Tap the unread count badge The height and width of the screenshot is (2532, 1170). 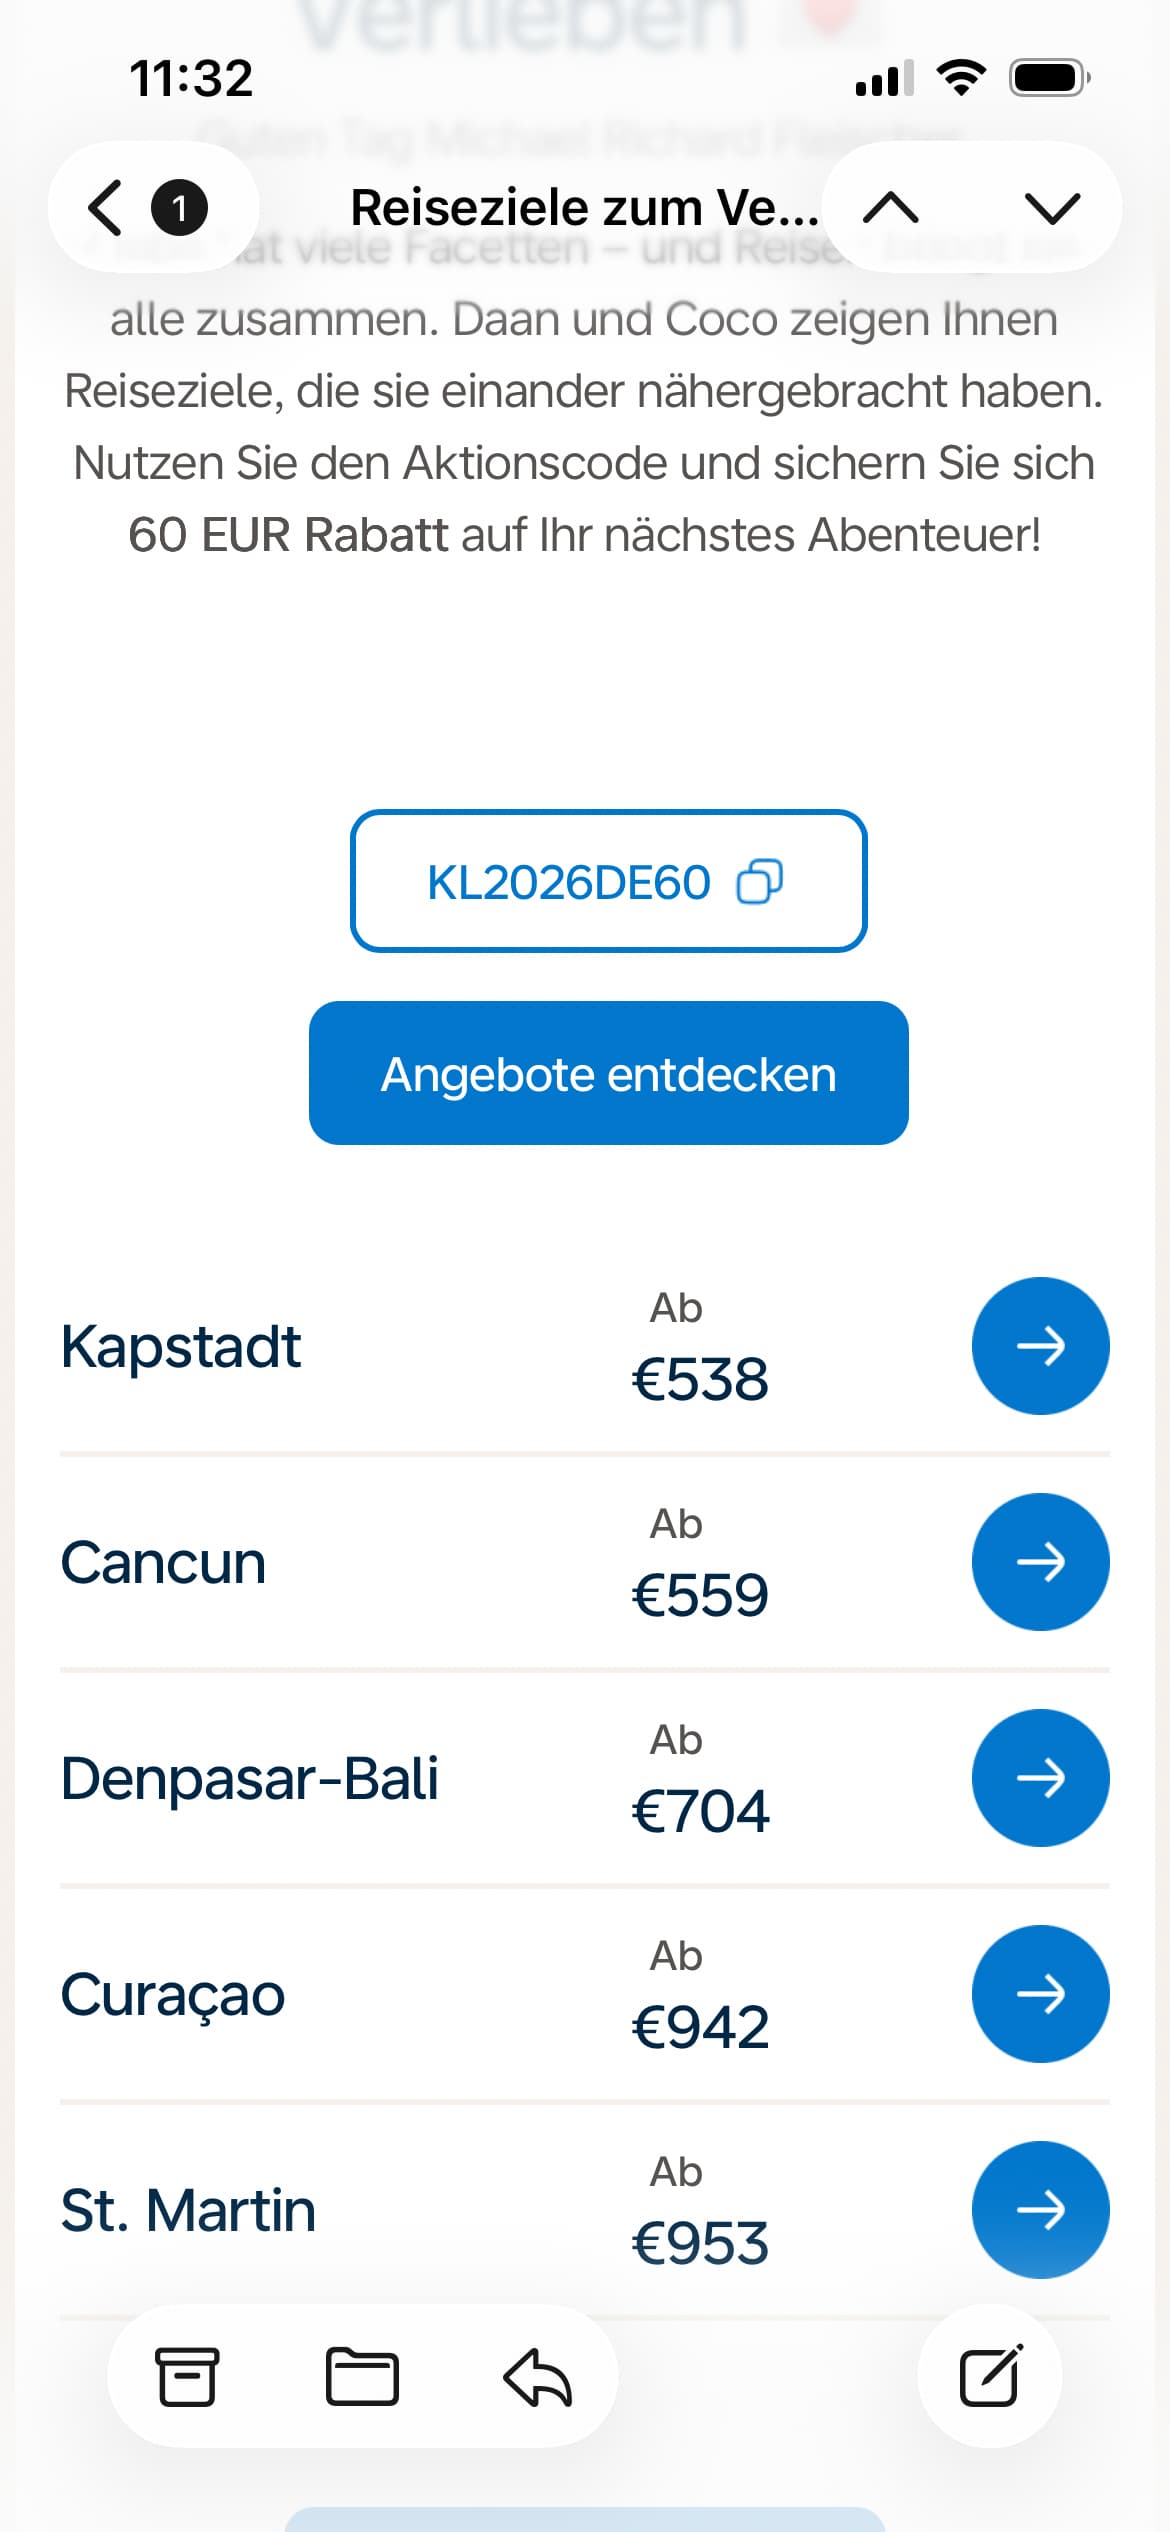pos(179,208)
